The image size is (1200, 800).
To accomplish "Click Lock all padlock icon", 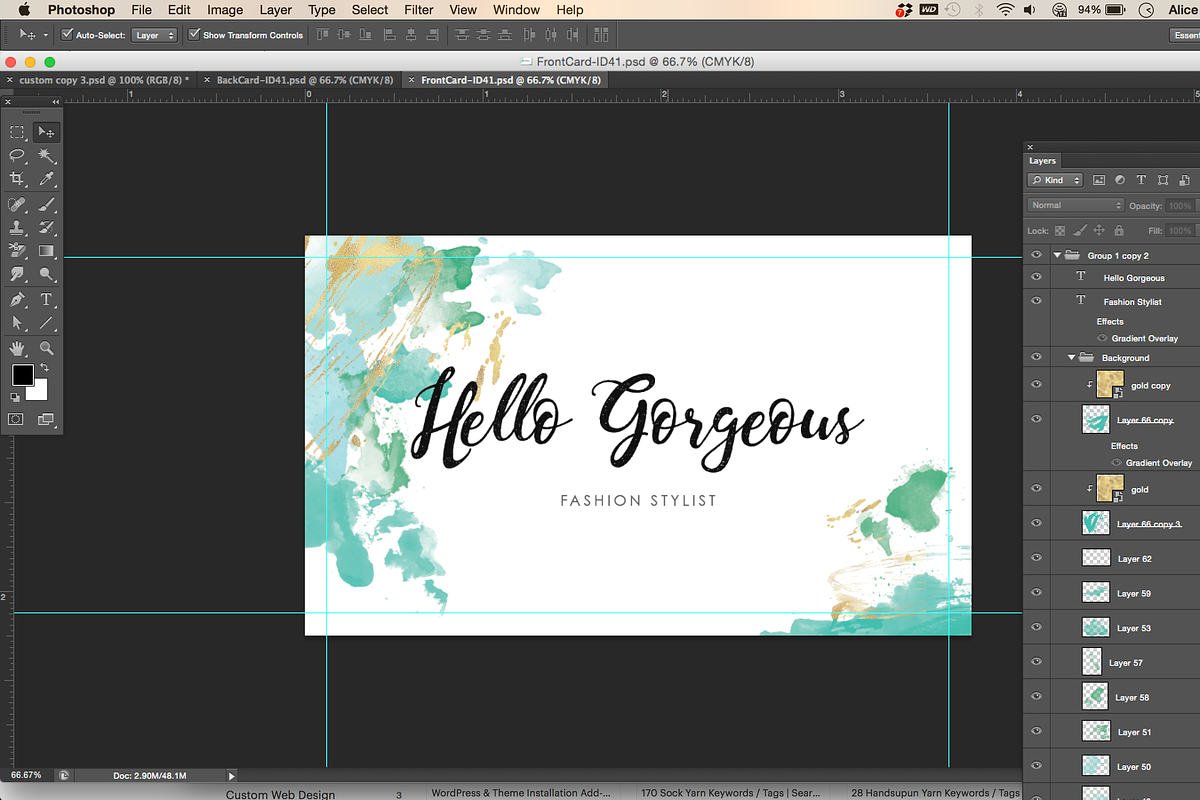I will coord(1120,230).
